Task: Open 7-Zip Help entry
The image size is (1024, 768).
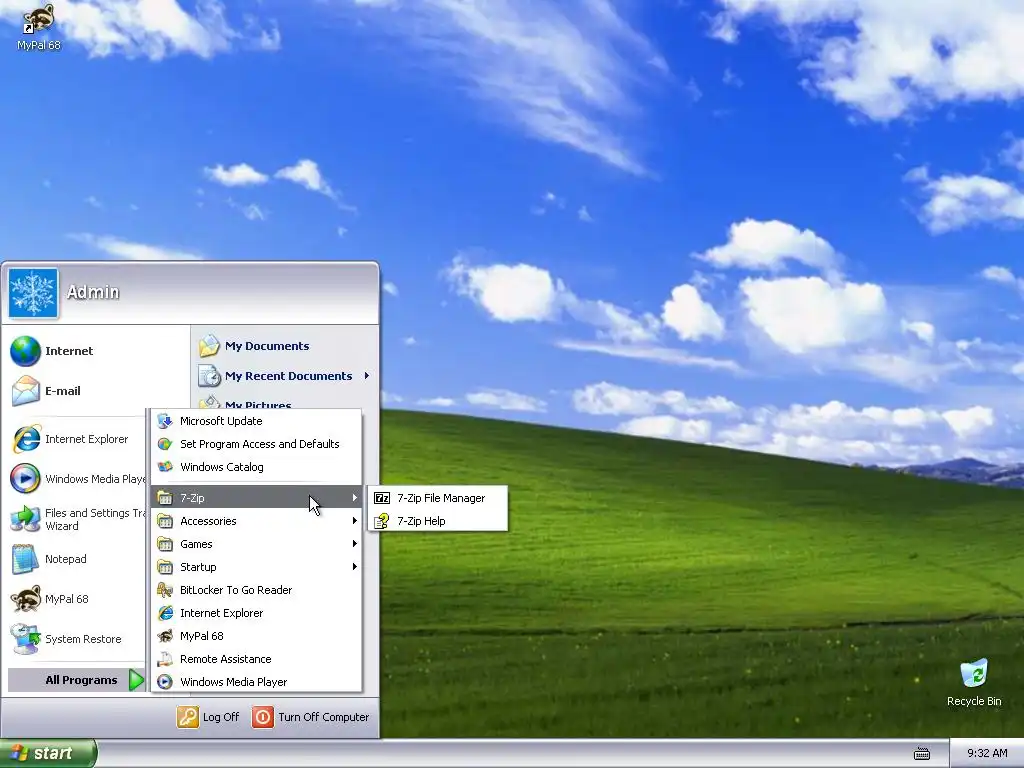Action: (x=438, y=520)
